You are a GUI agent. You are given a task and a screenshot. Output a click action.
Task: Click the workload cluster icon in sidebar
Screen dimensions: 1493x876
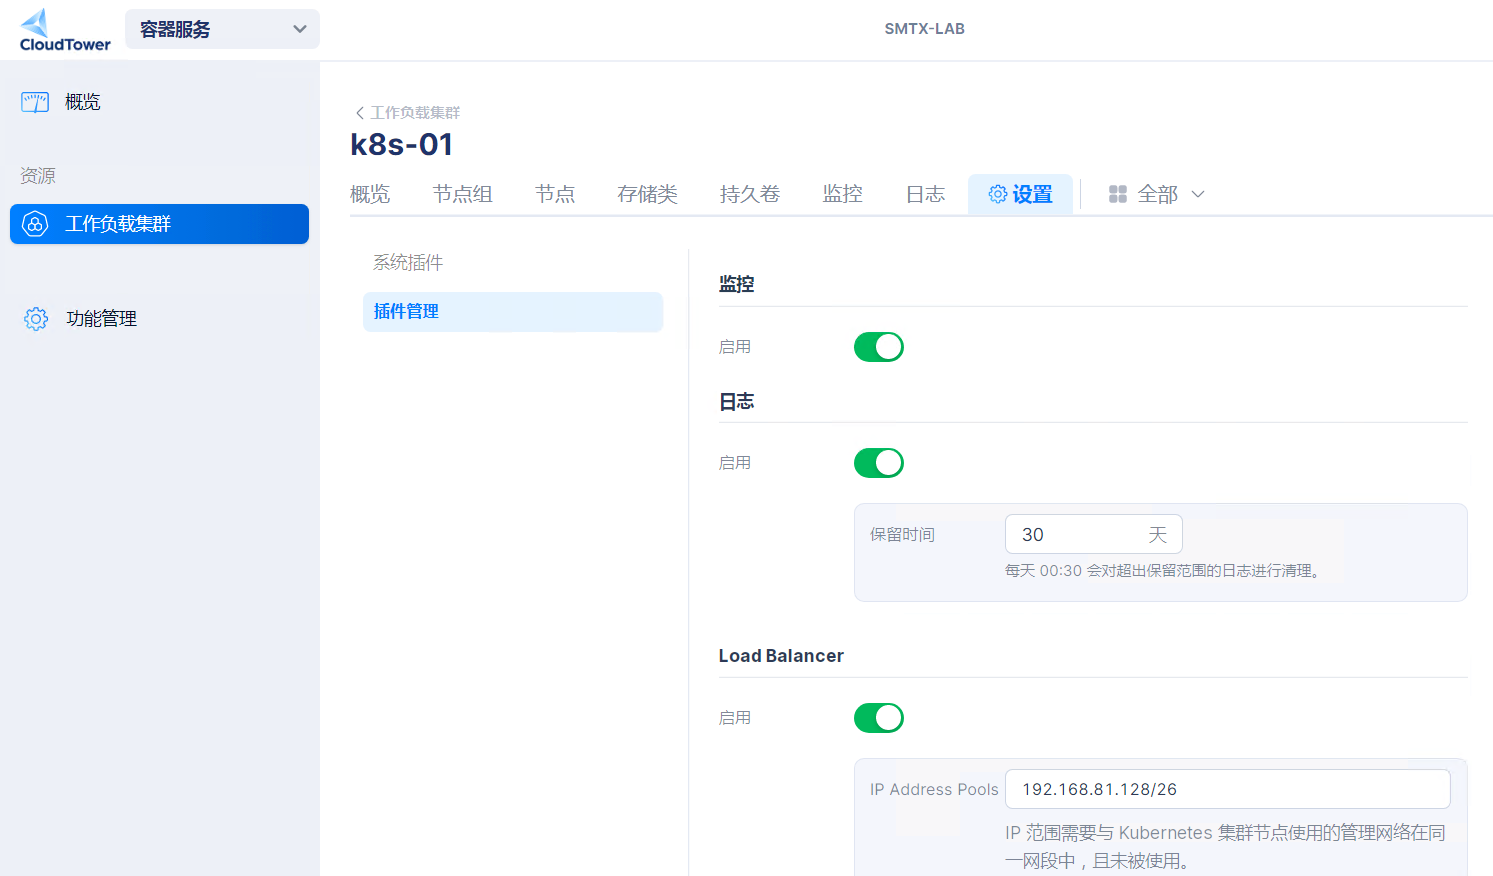point(35,224)
